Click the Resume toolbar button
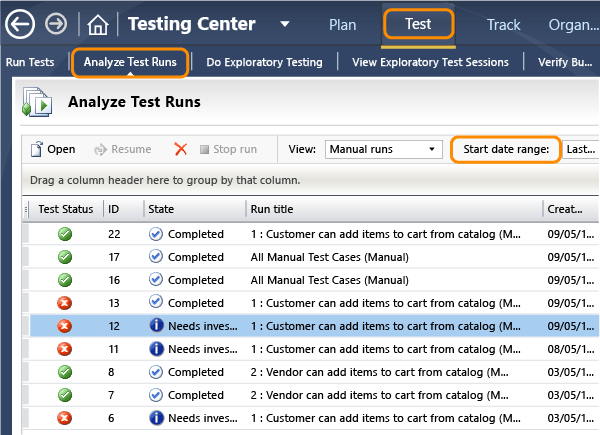Viewport: 600px width, 435px height. pyautogui.click(x=122, y=149)
